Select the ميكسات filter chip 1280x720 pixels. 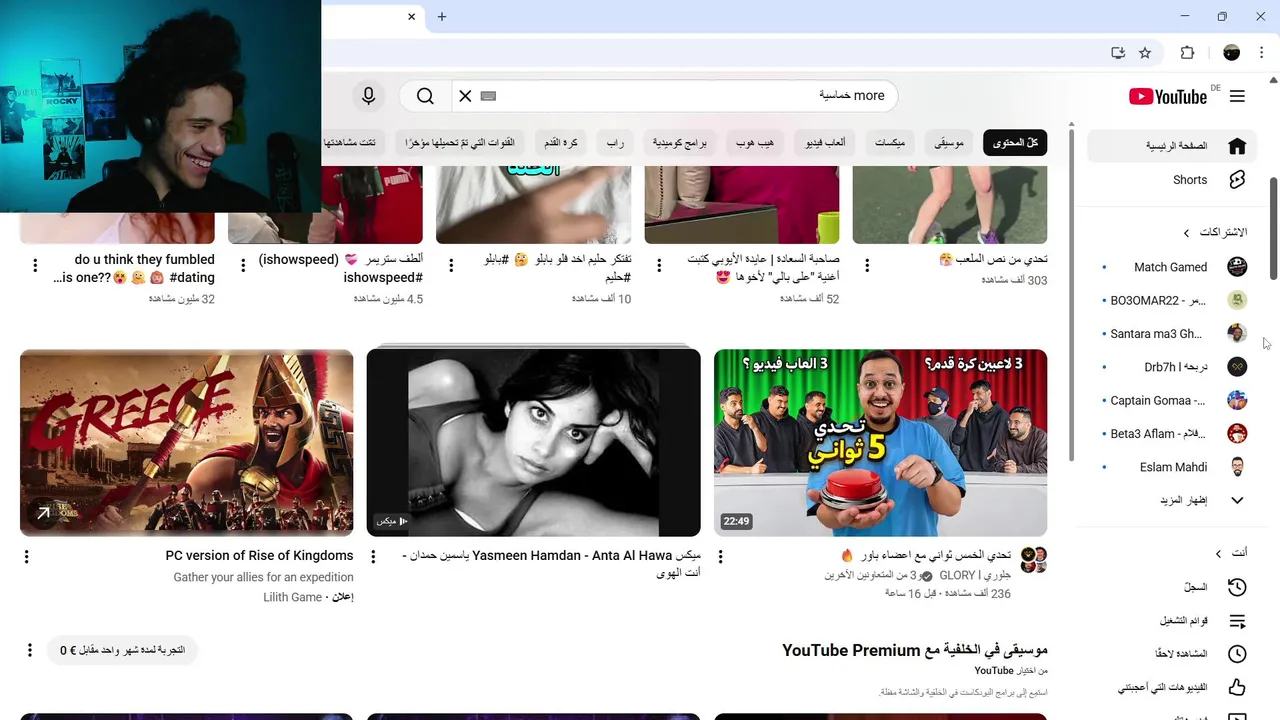[890, 143]
